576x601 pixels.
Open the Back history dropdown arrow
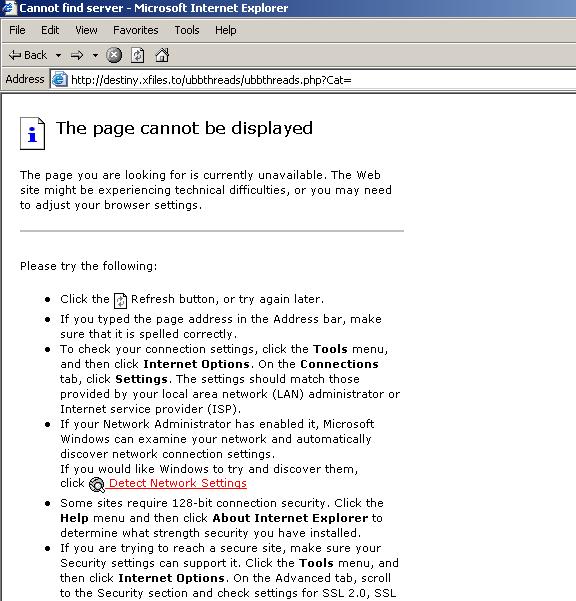(58, 56)
